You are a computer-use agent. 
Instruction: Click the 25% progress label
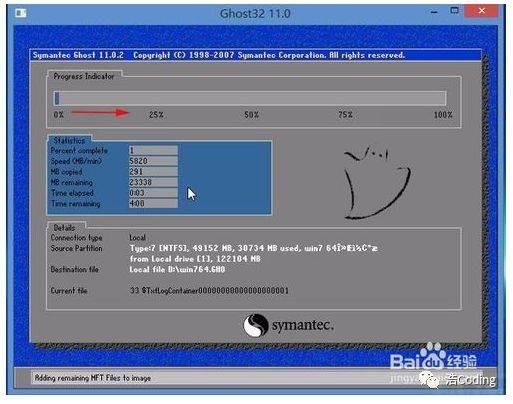click(x=156, y=115)
